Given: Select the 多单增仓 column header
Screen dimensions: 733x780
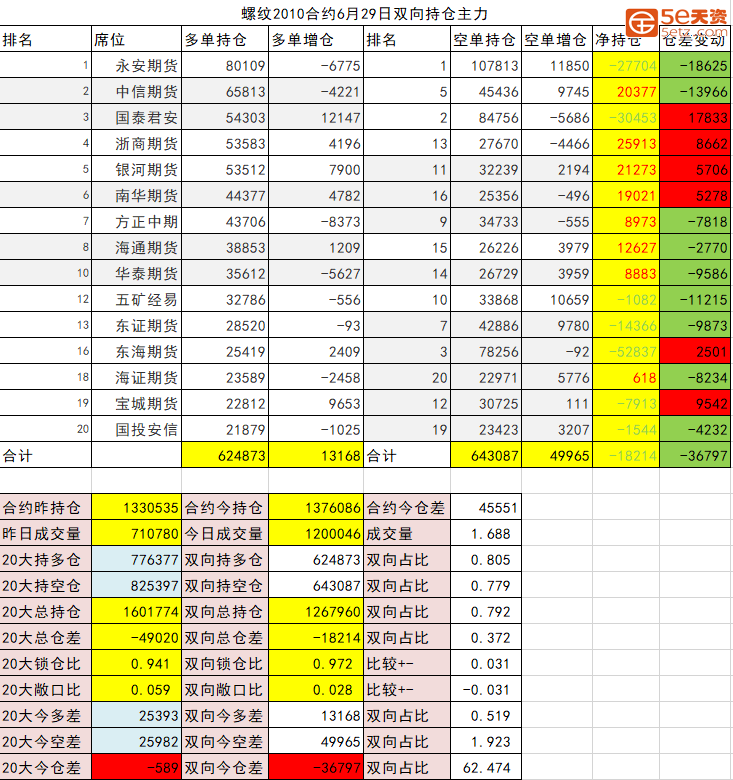Looking at the screenshot, I should (316, 39).
